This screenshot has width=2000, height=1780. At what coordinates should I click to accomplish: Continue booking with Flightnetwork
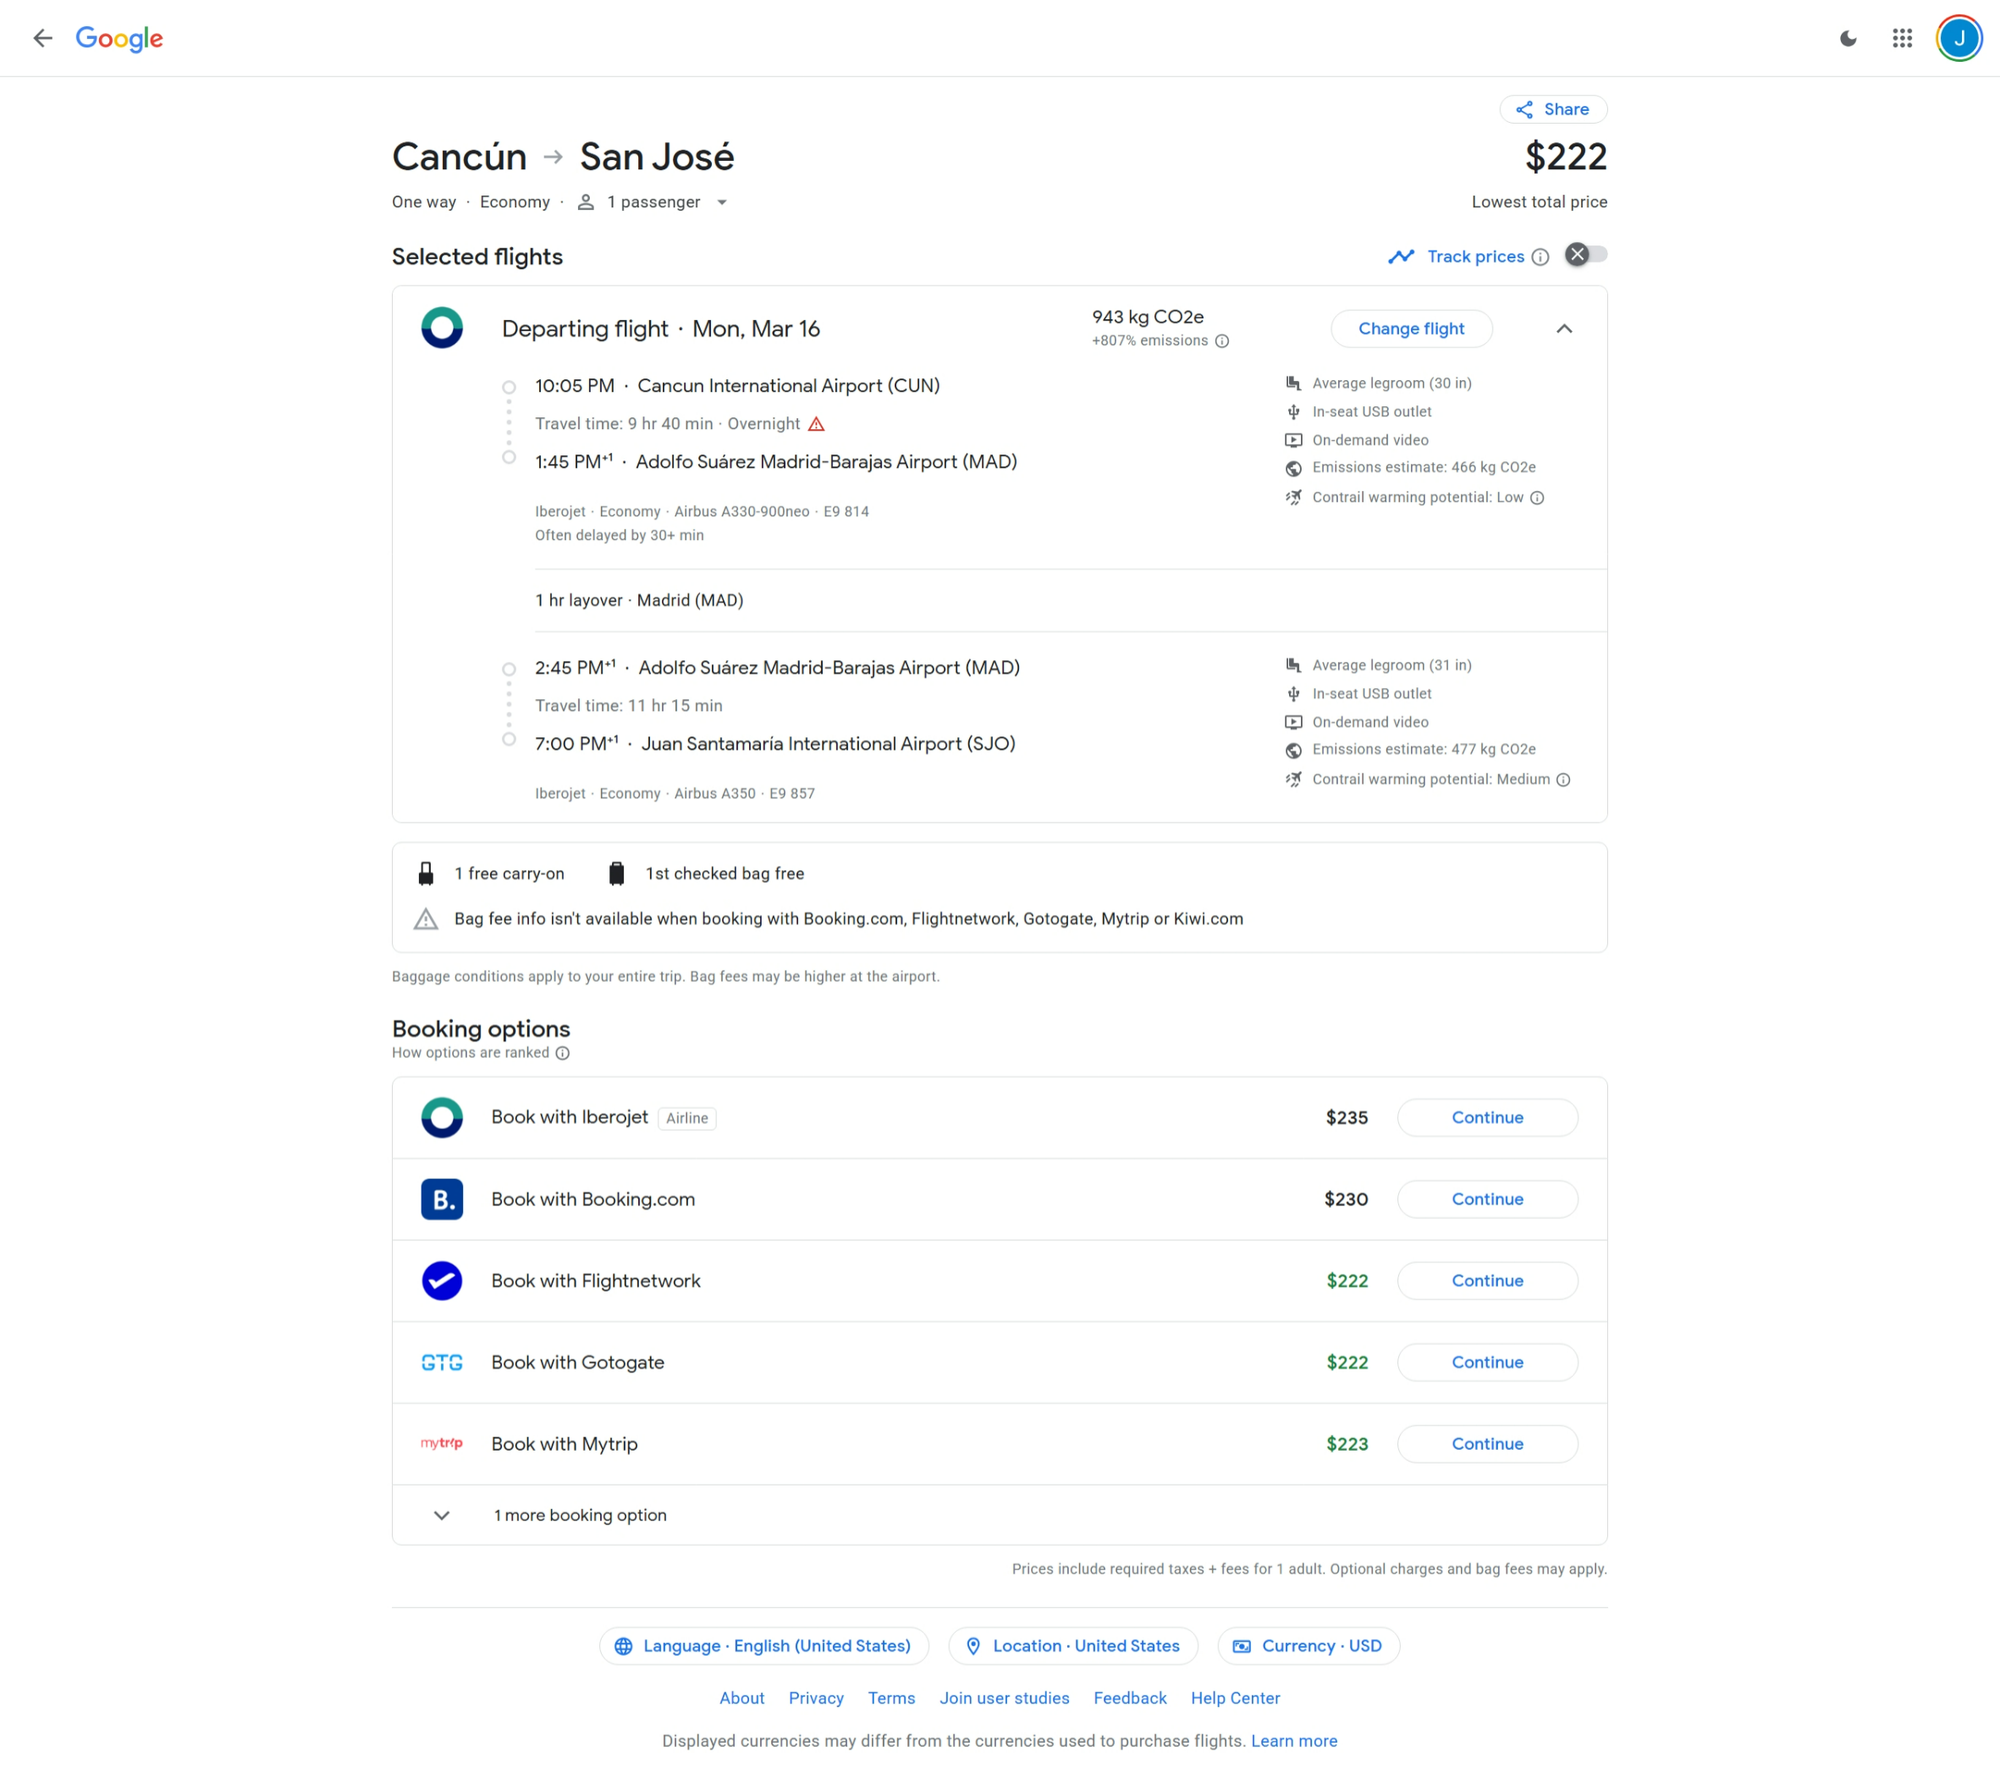point(1486,1281)
